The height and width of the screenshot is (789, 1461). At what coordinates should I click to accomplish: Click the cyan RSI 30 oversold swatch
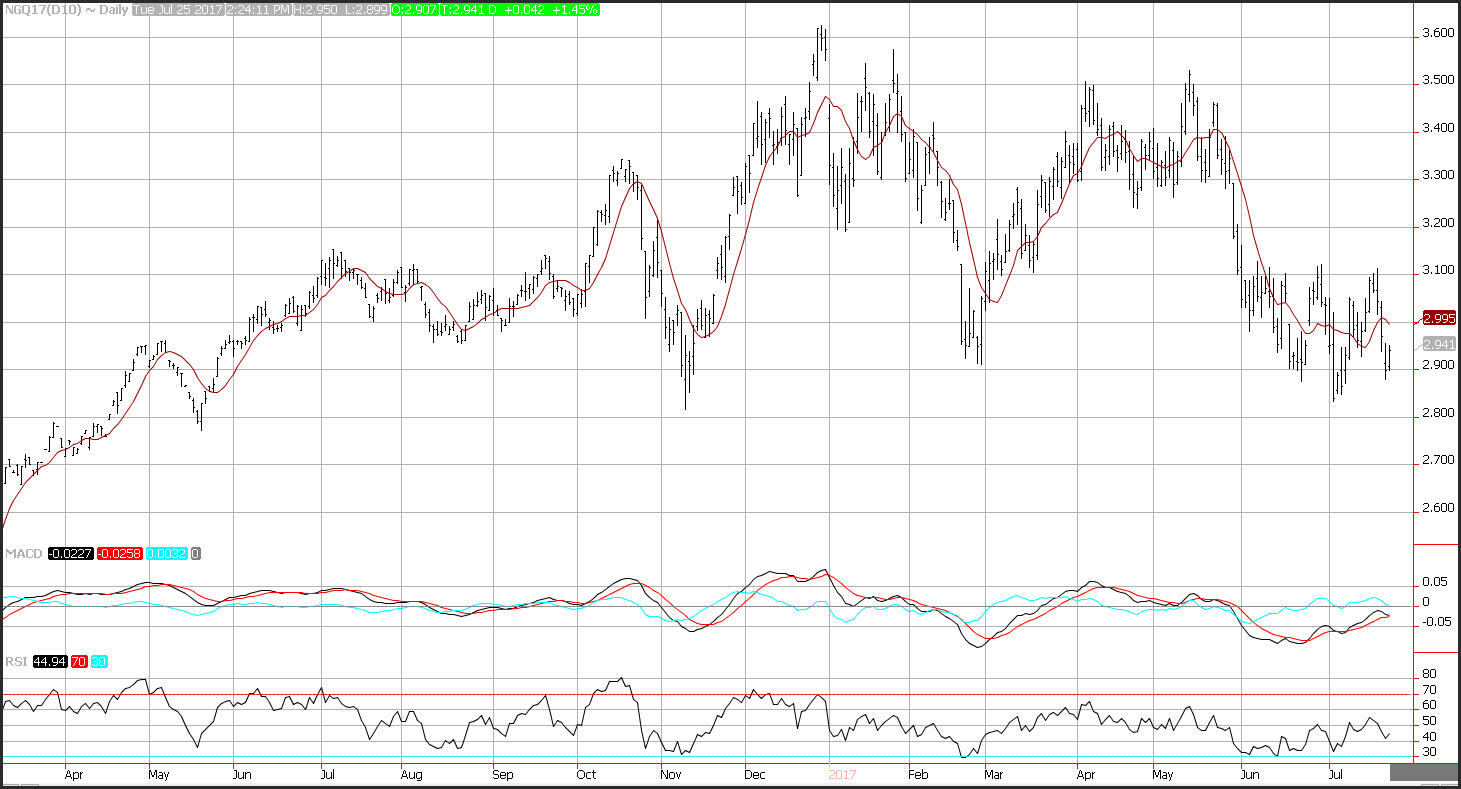[101, 662]
